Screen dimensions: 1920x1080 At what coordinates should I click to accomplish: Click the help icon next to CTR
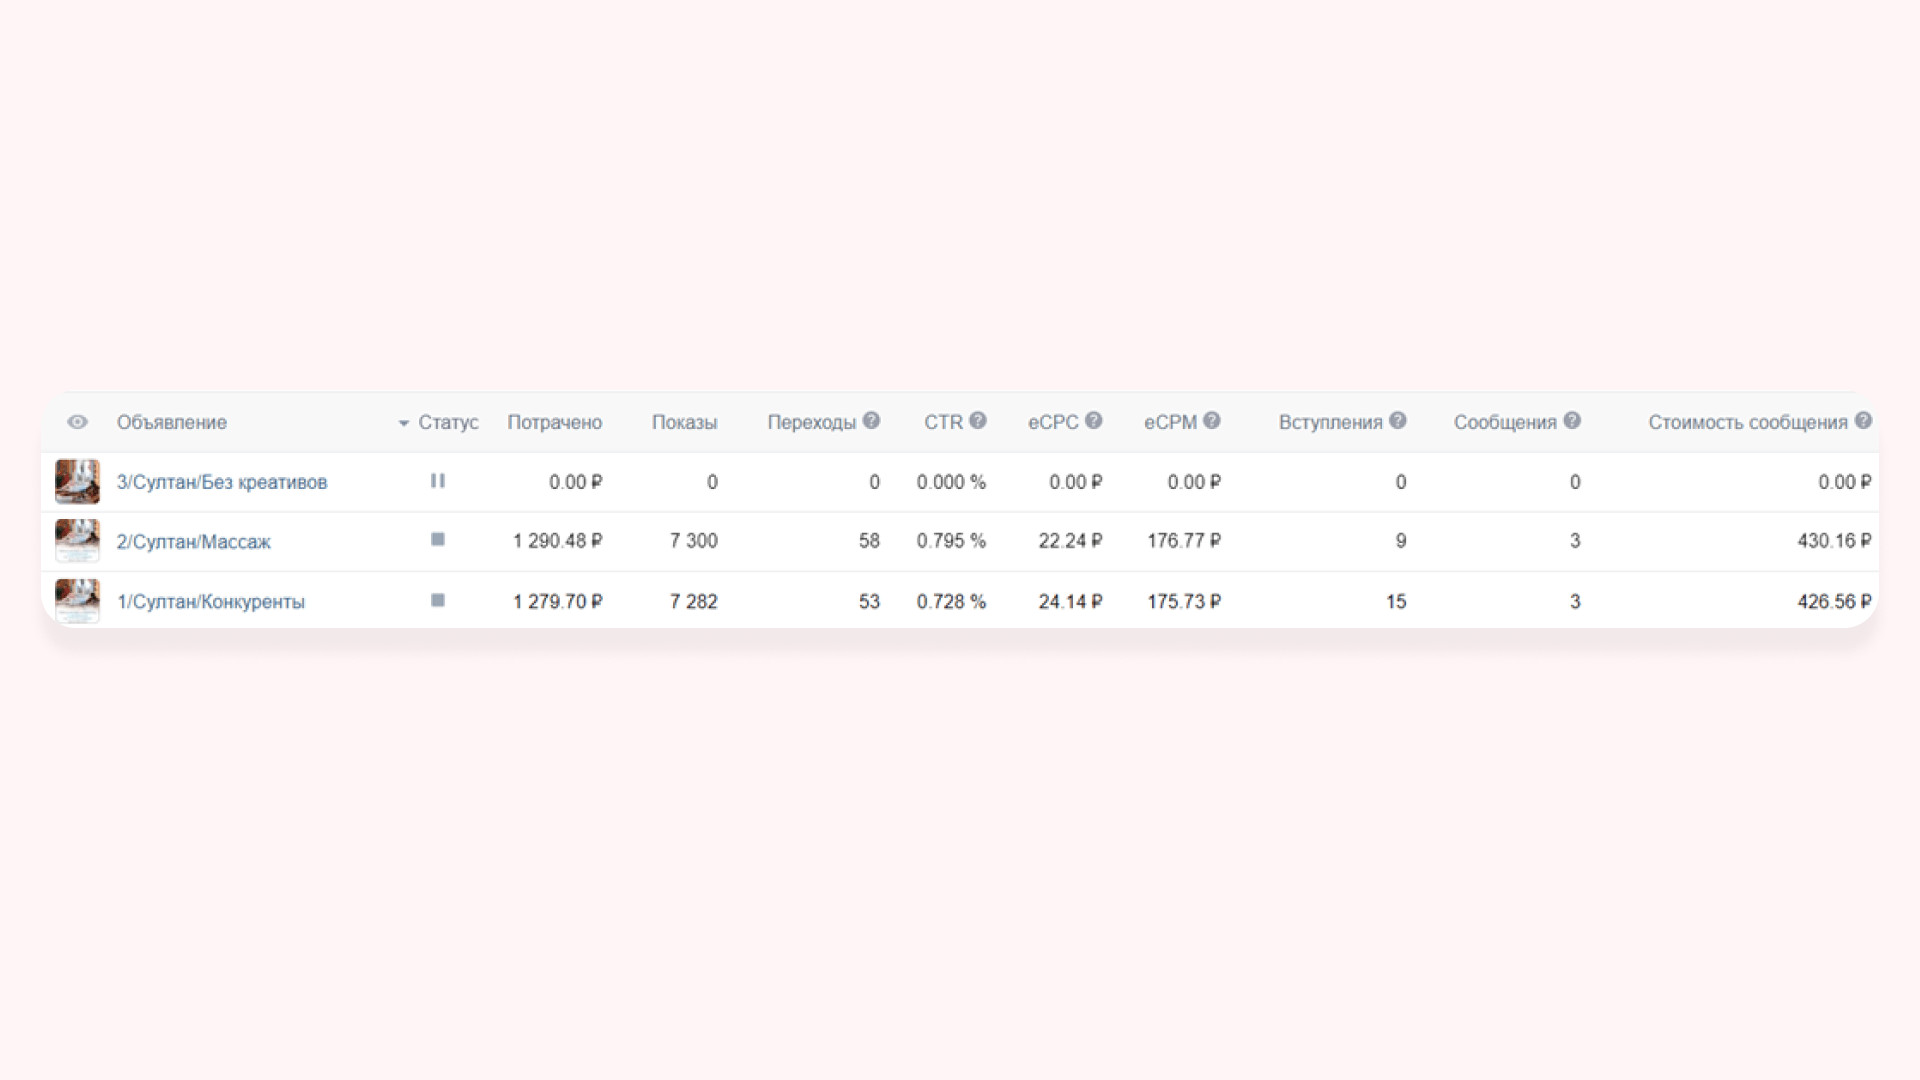(x=978, y=421)
